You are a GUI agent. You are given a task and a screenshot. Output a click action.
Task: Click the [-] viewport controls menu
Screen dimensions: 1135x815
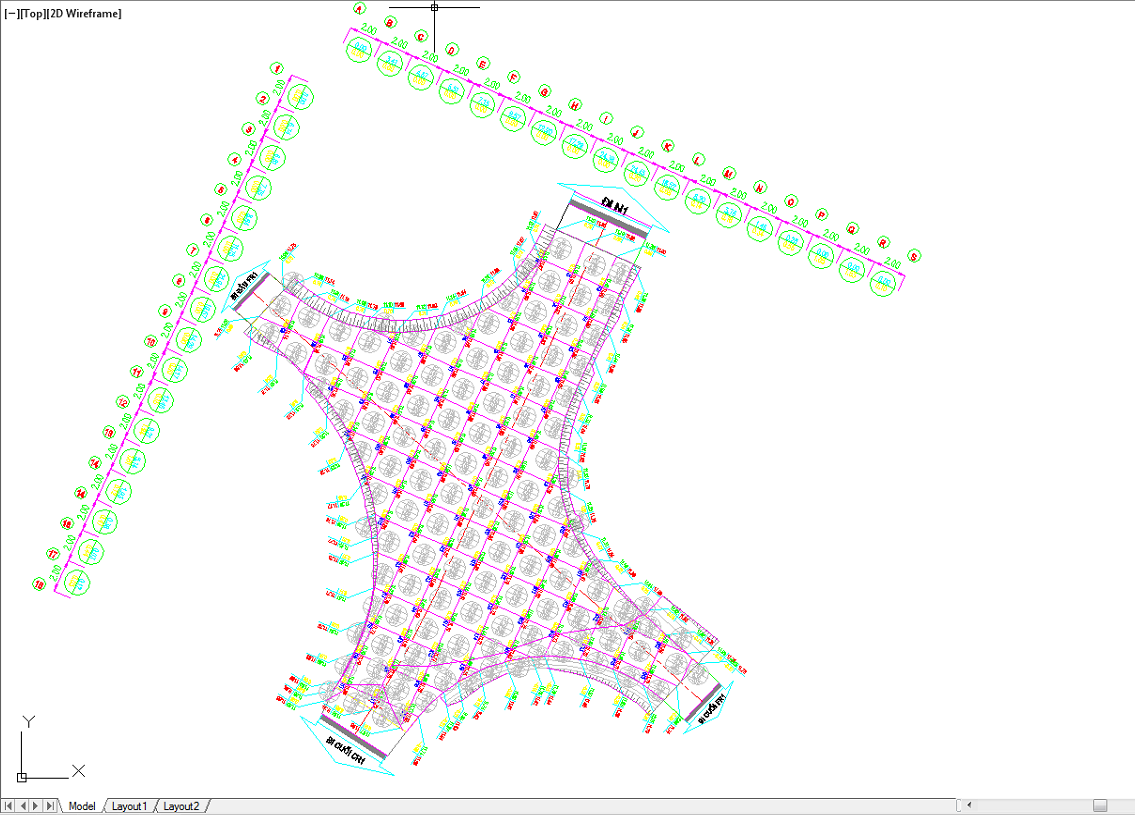10,14
